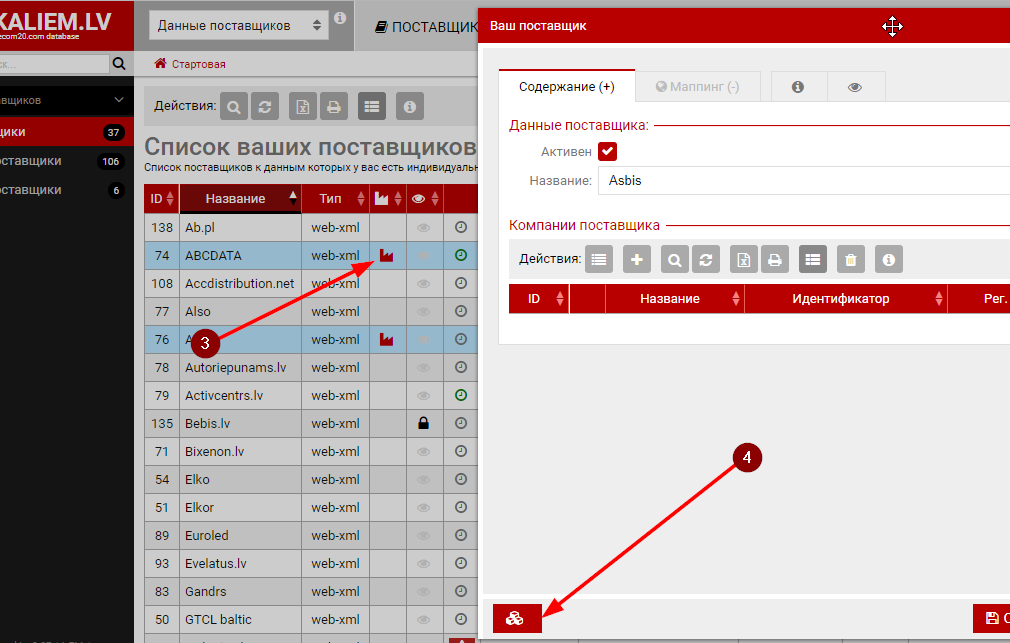Click the magnifier icon beside the sidebar search field

pyautogui.click(x=120, y=64)
